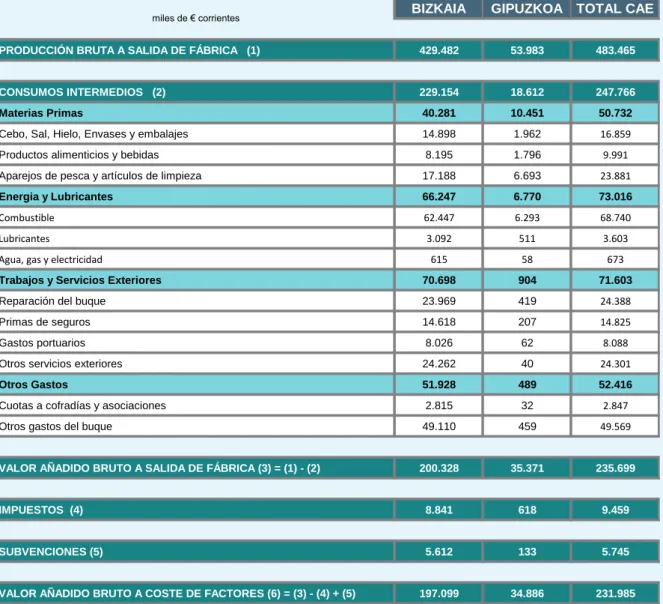
Task: Click the 'Materias Primas' row label
Action: point(41,113)
